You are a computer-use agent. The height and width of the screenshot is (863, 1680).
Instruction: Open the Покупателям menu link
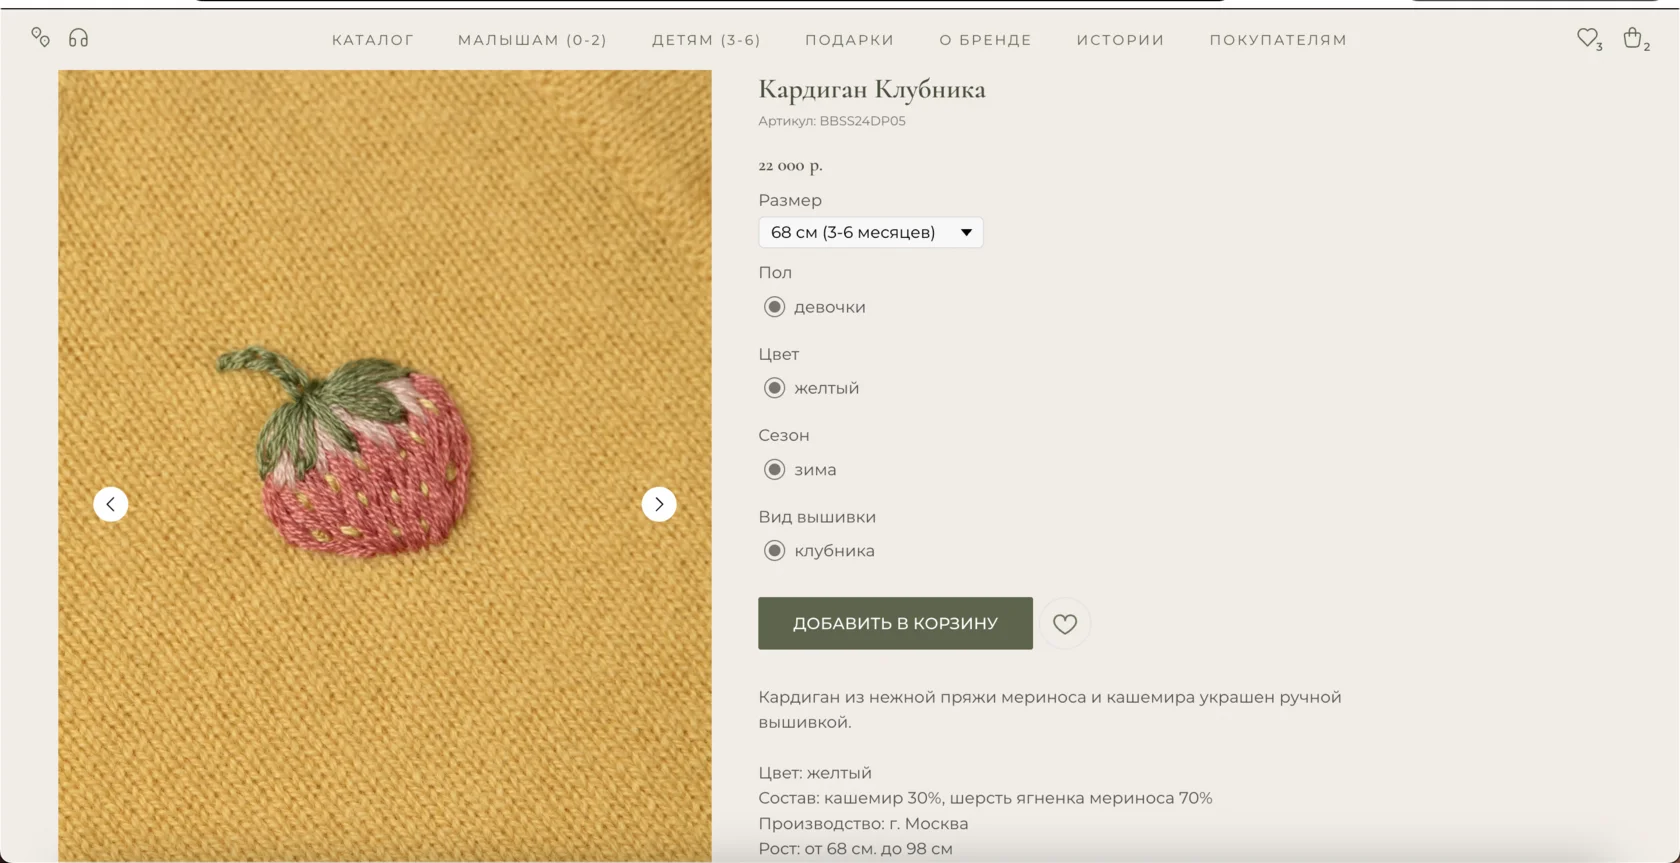1278,40
